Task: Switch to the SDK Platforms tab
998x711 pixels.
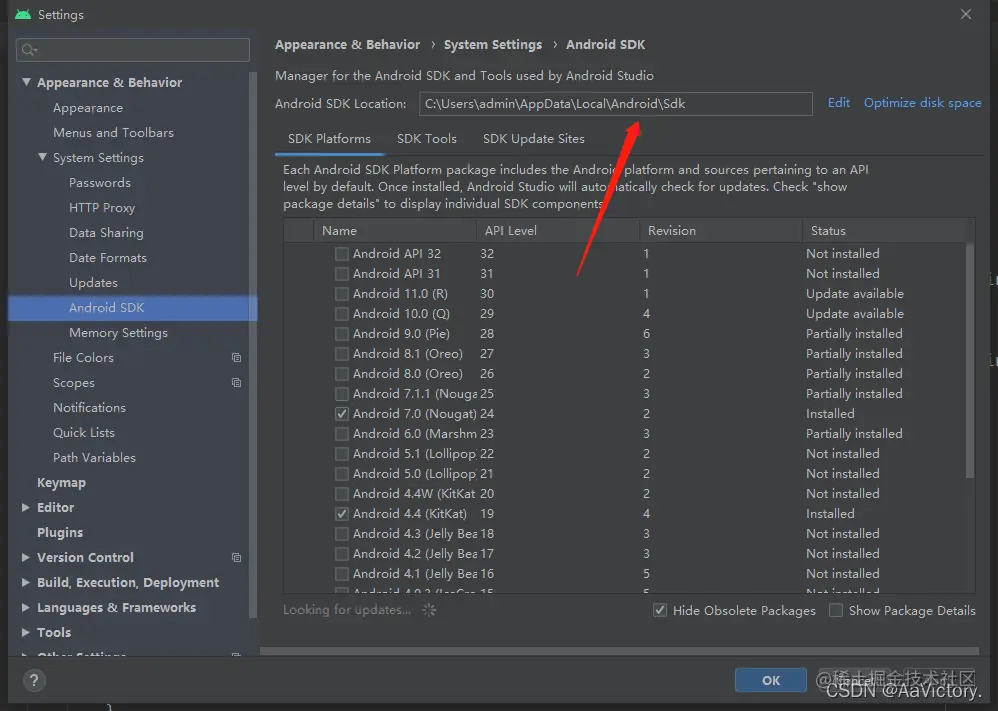Action: (x=329, y=139)
